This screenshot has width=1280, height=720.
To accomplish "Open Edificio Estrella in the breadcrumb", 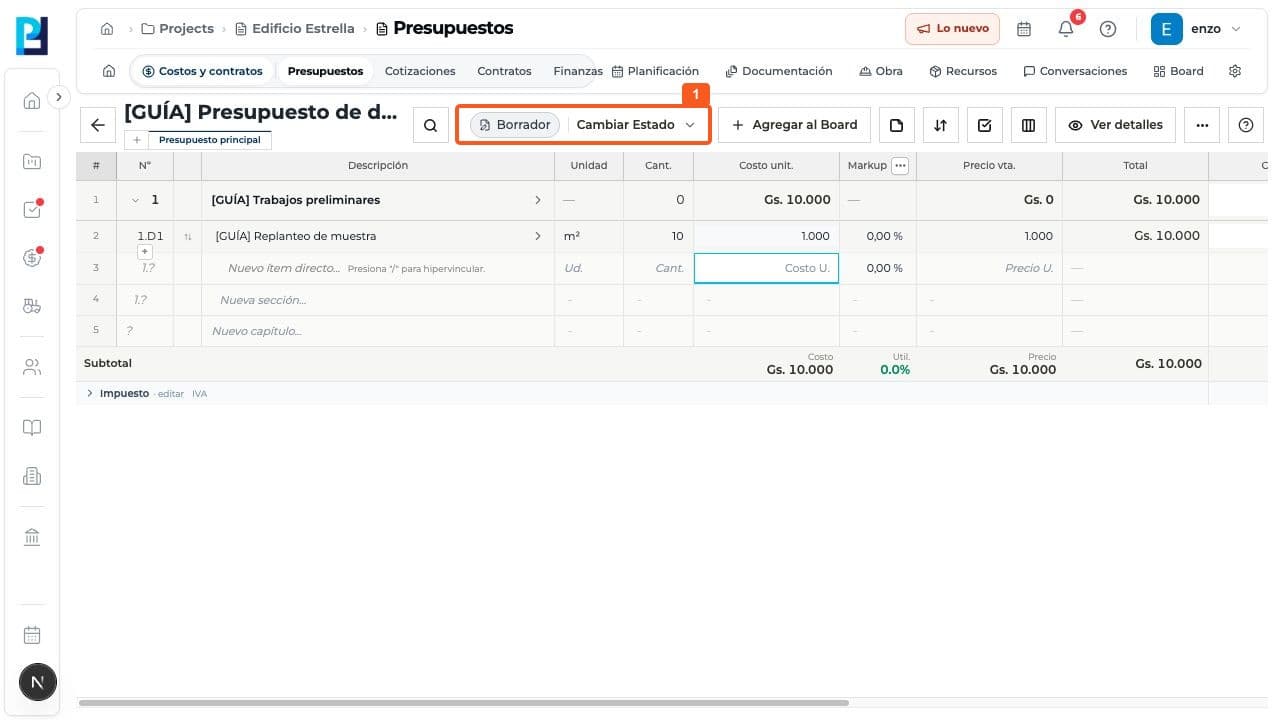I will pyautogui.click(x=295, y=29).
